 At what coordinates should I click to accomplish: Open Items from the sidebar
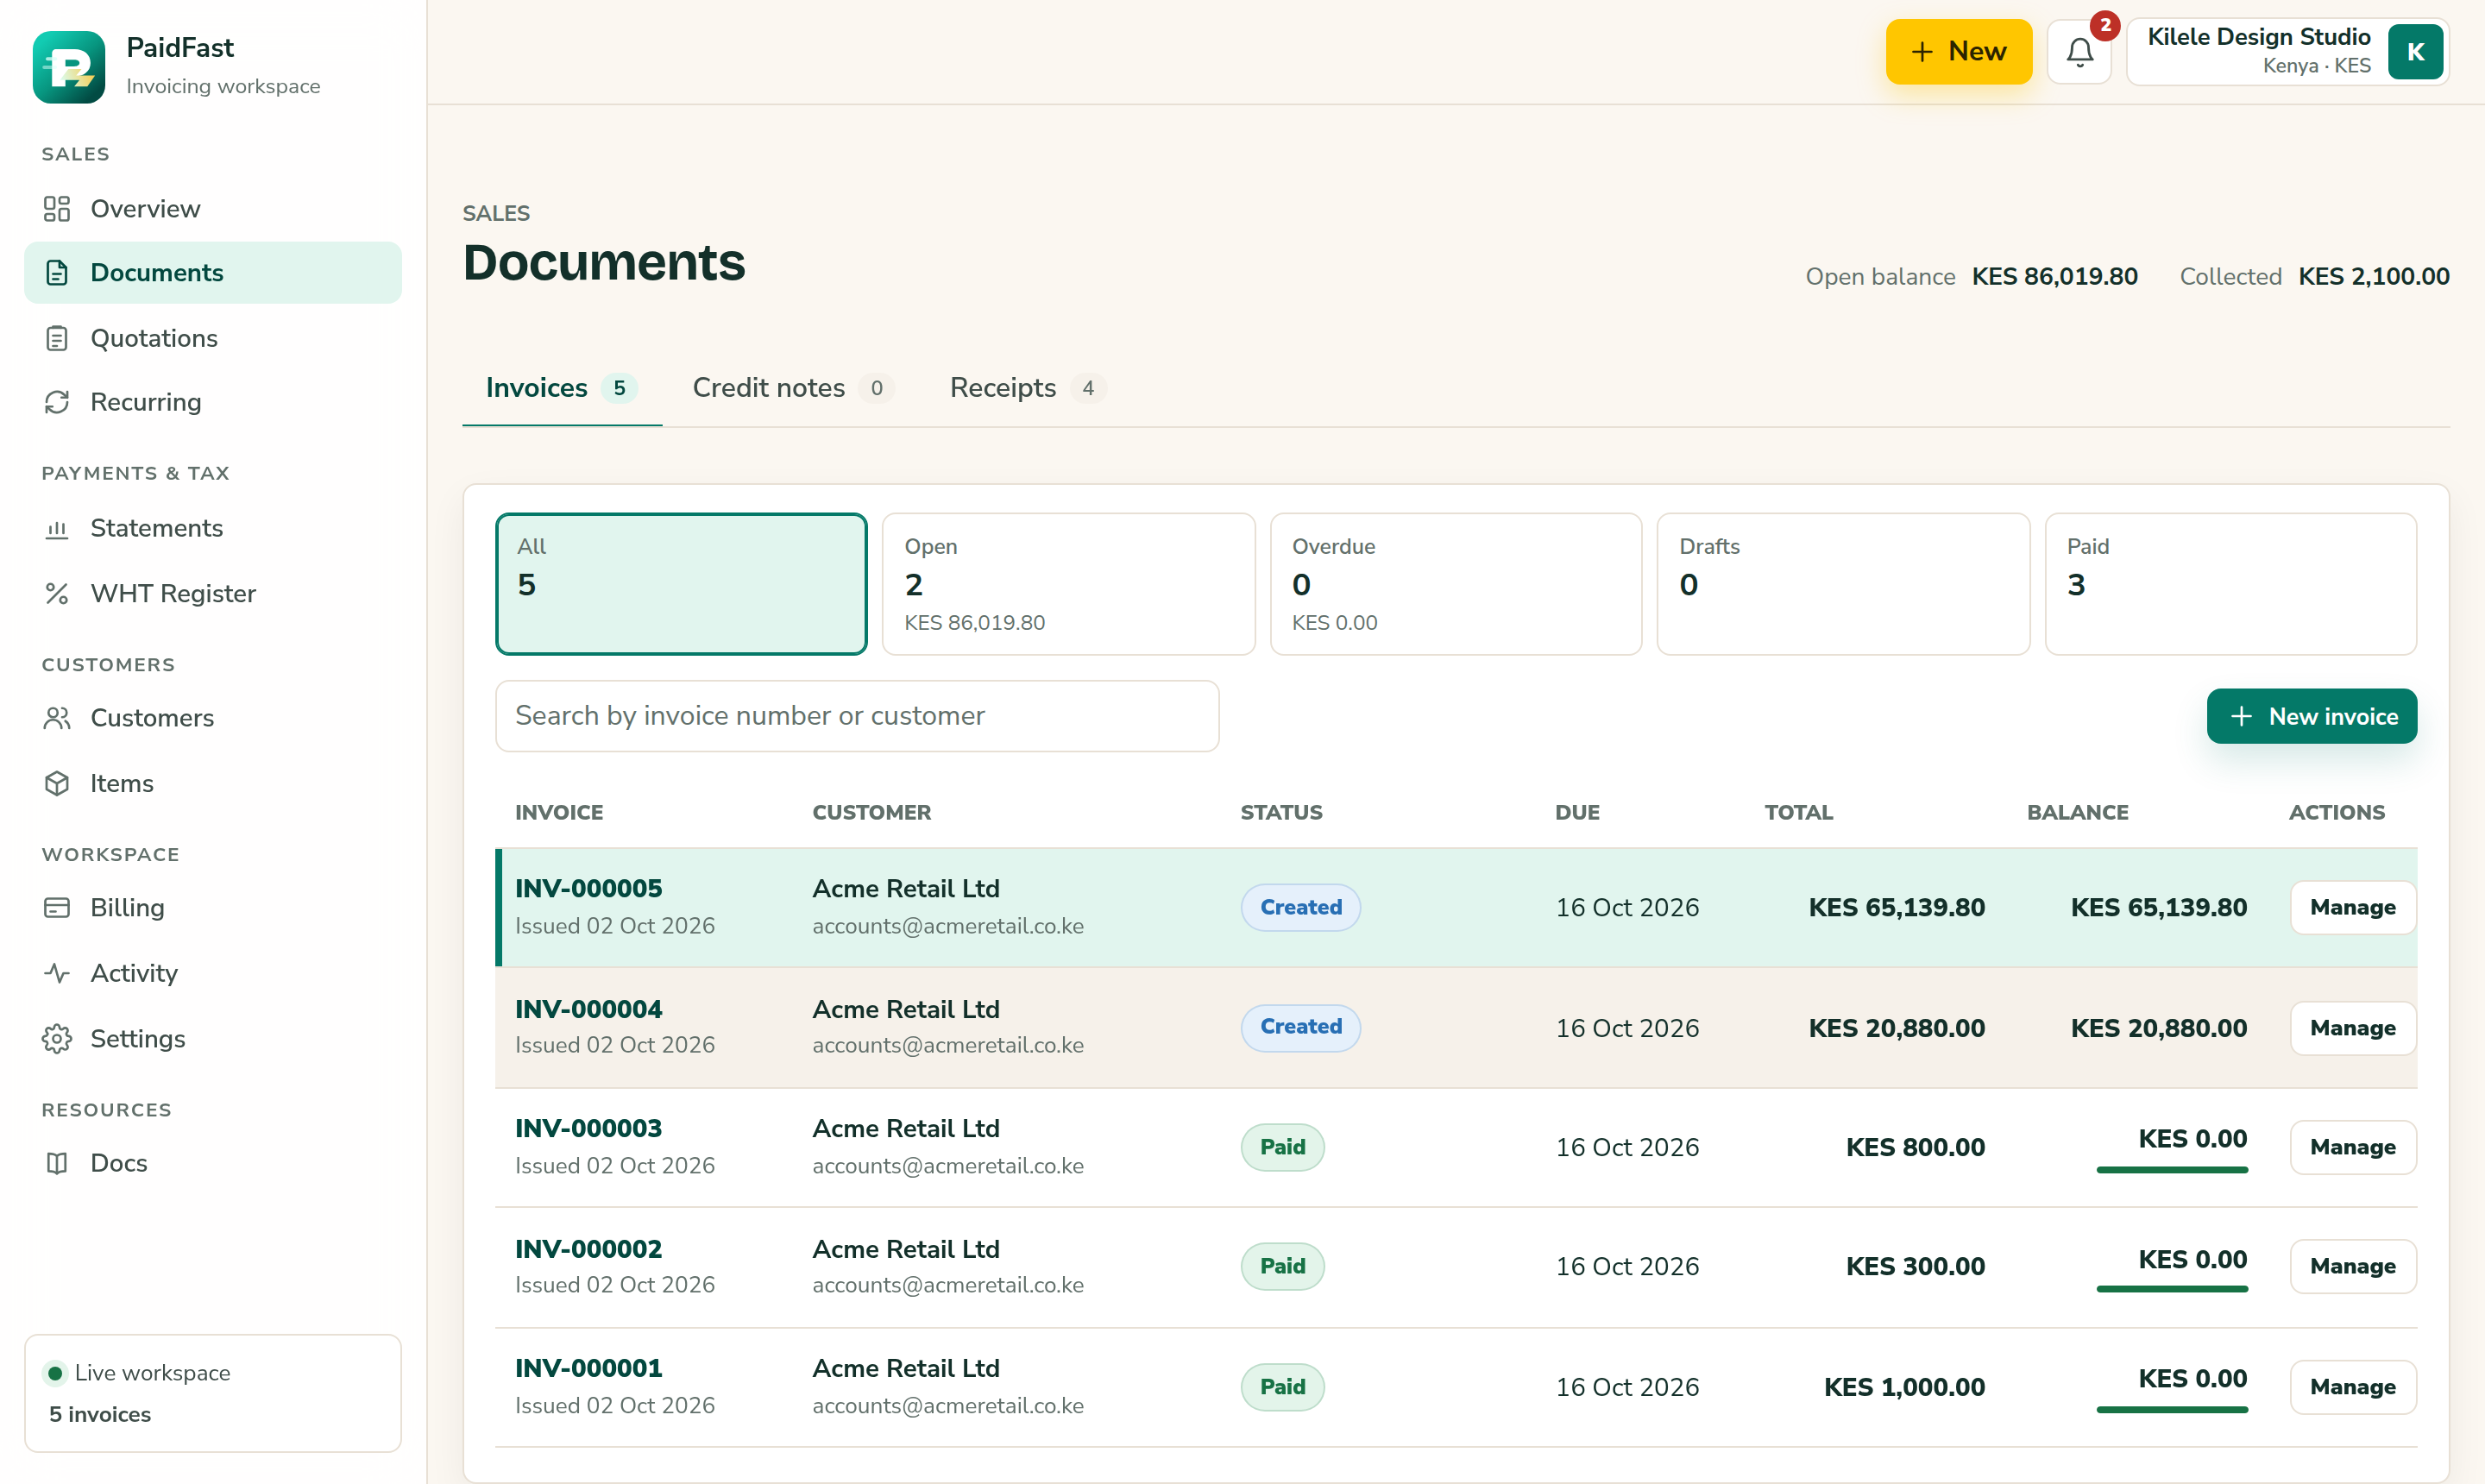[212, 783]
